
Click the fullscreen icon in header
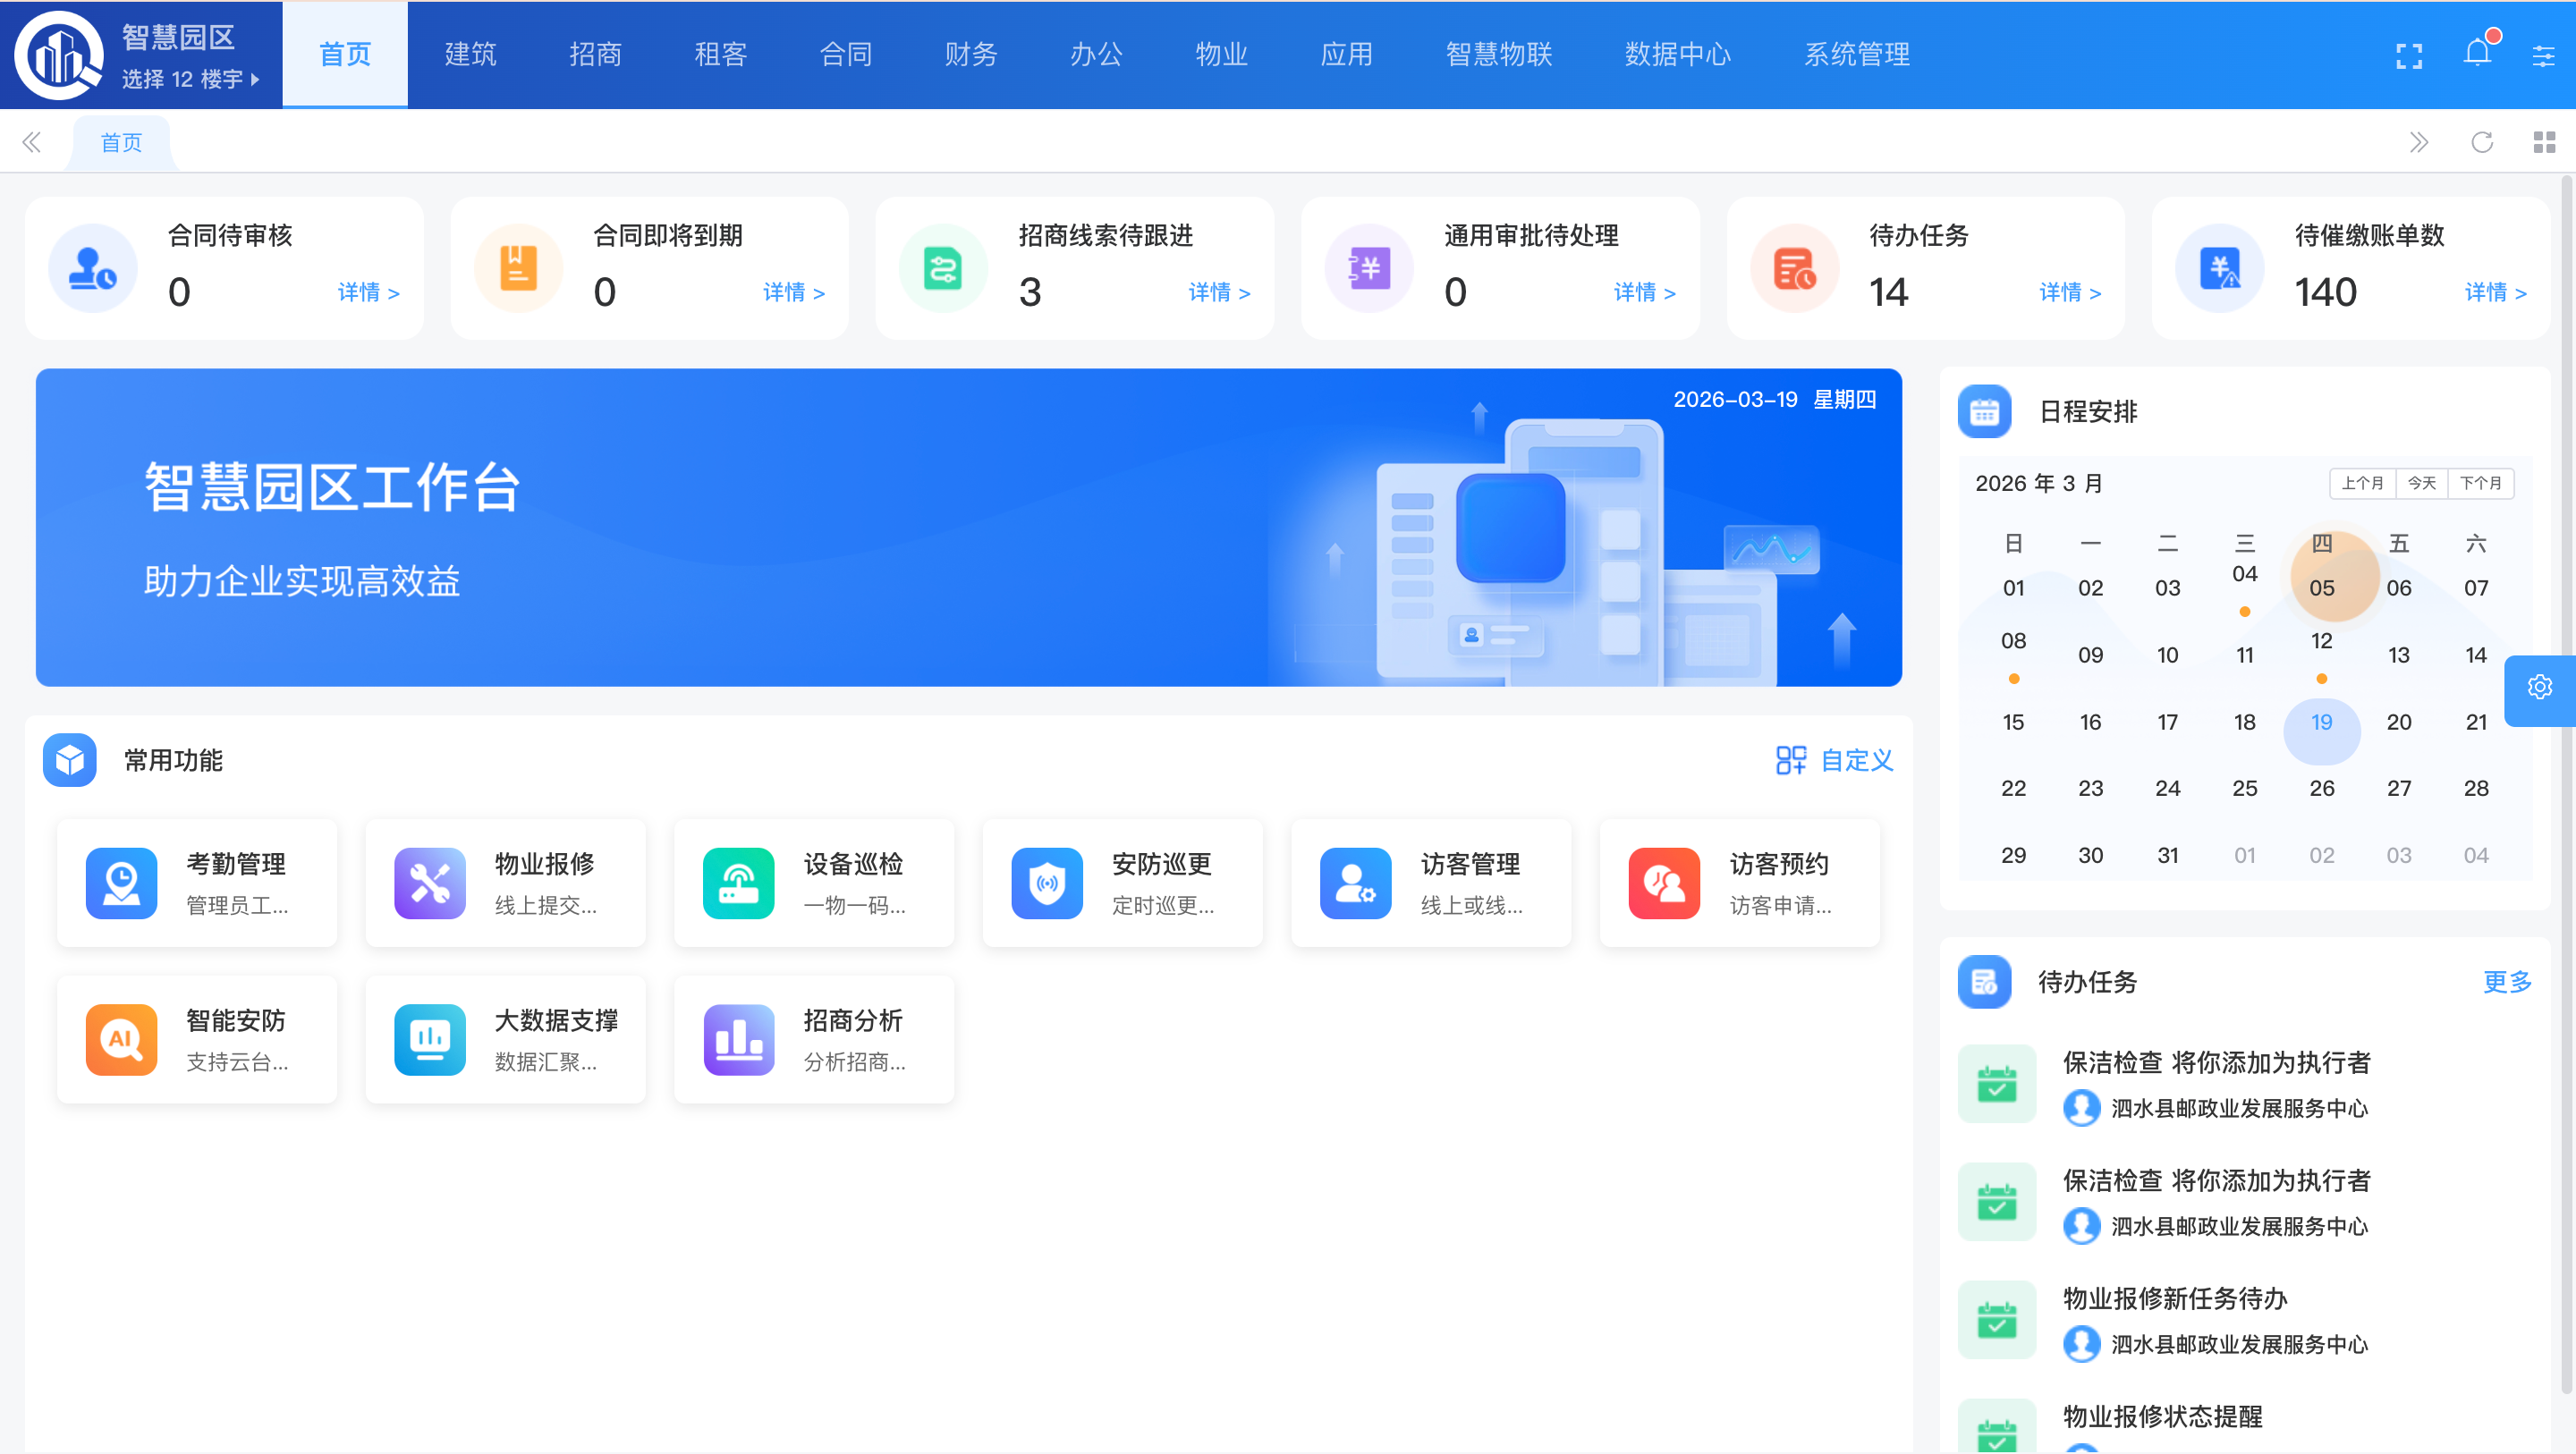click(x=2409, y=55)
